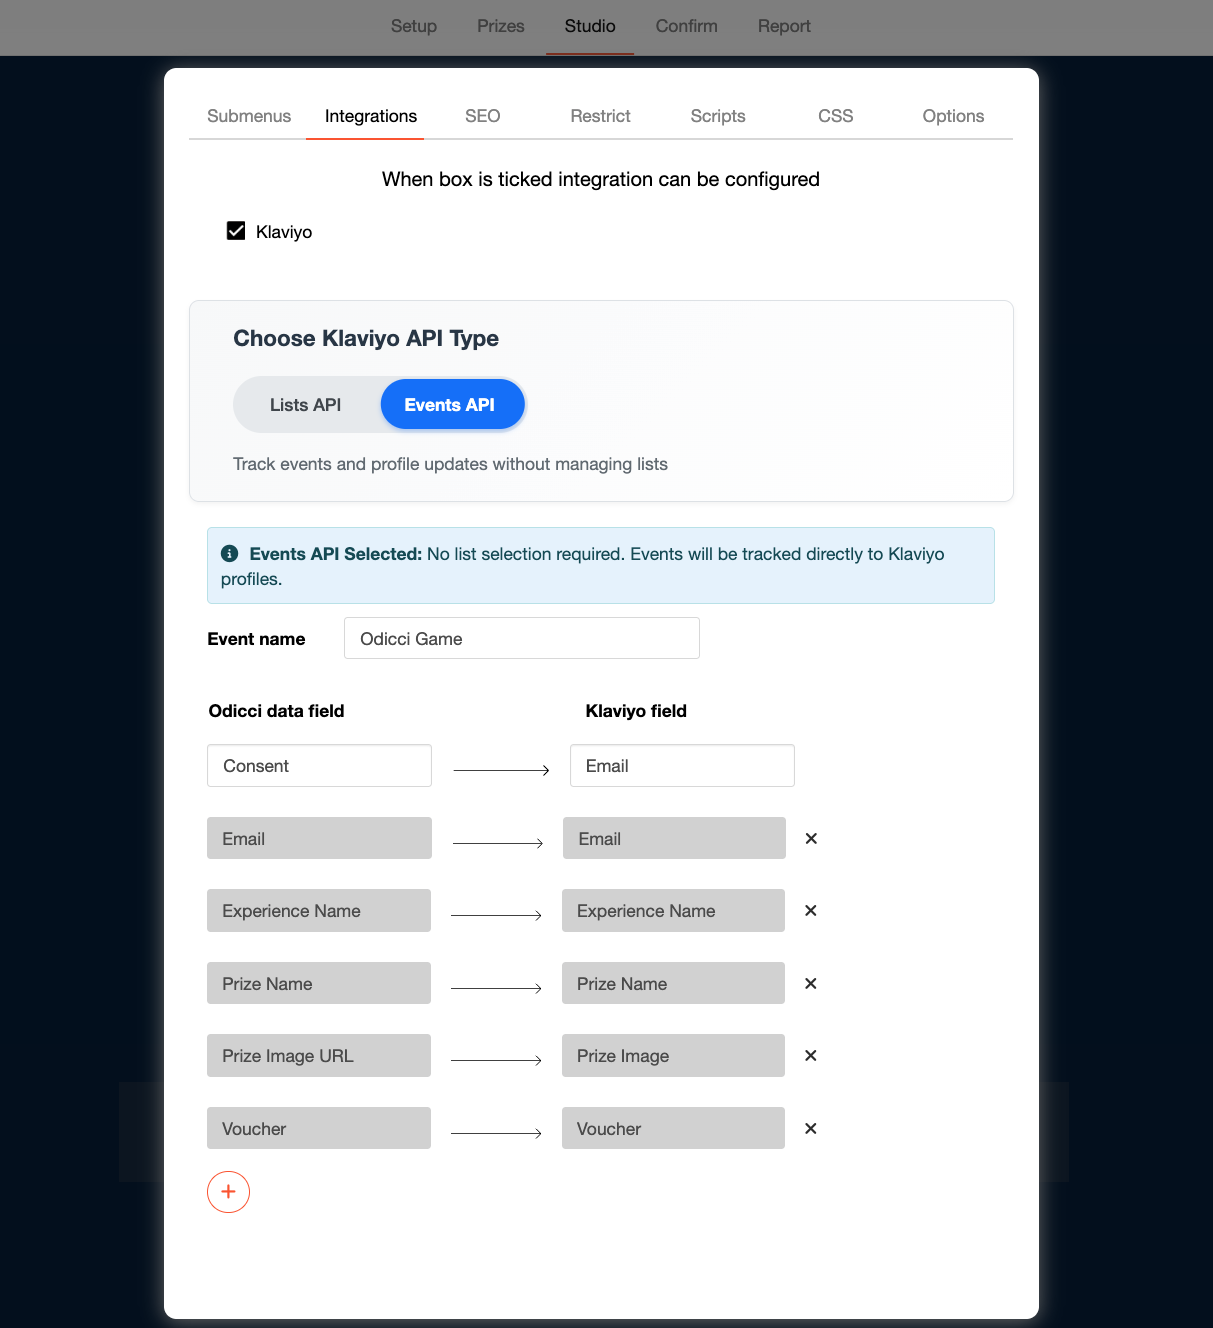This screenshot has width=1213, height=1328.
Task: Go to the Prizes step
Action: point(500,26)
